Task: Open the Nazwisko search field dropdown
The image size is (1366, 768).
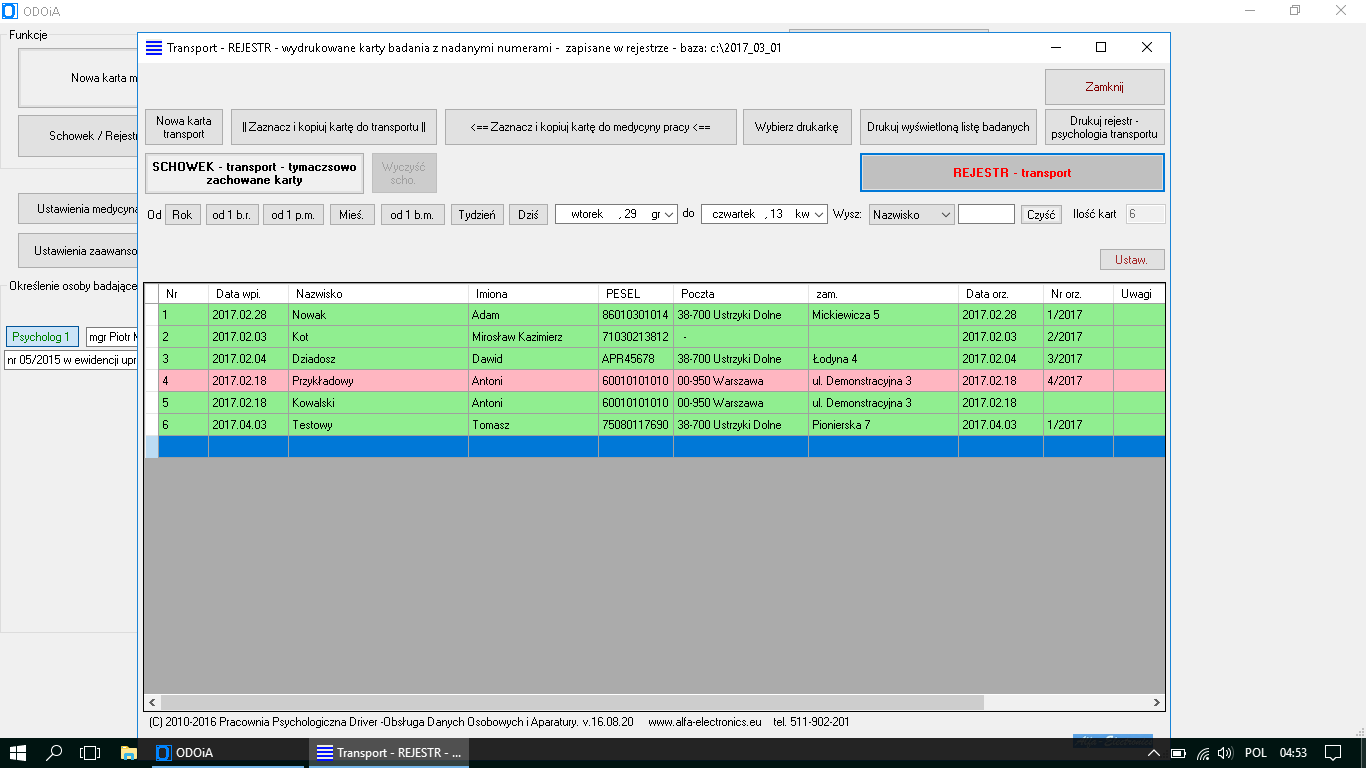Action: tap(944, 214)
